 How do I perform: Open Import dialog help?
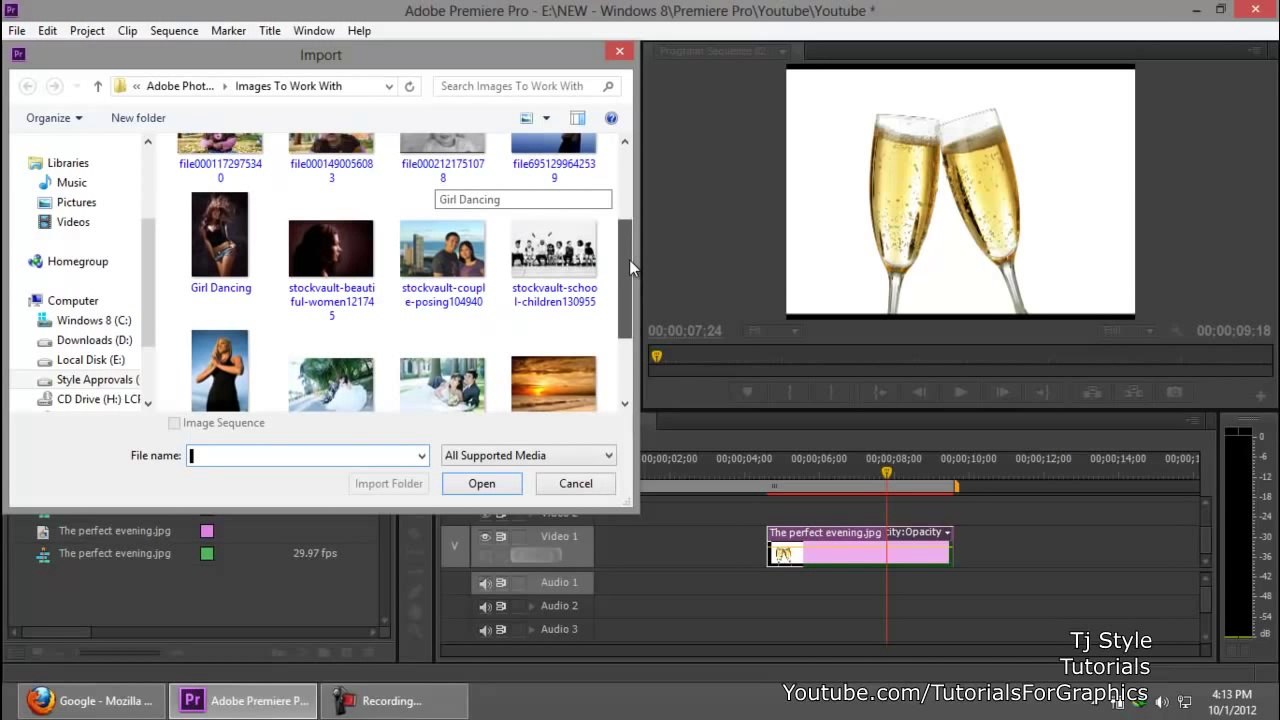tap(611, 118)
